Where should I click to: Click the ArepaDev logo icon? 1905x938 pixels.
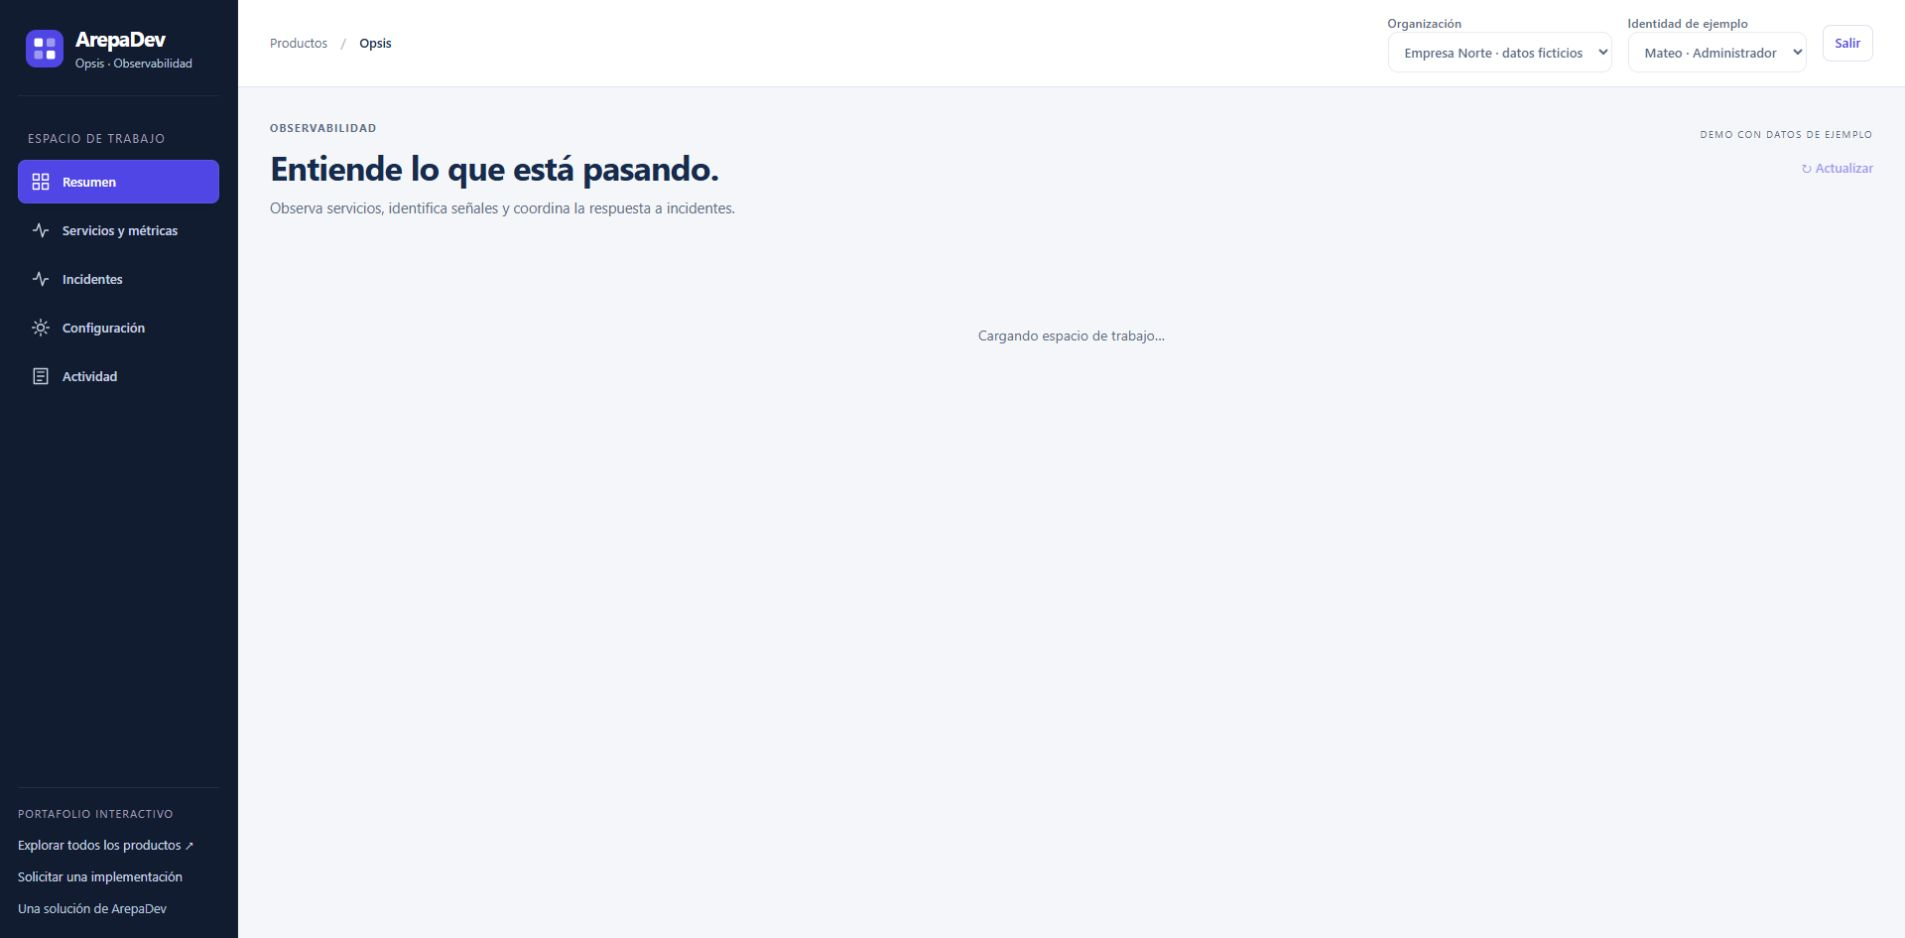pyautogui.click(x=44, y=48)
